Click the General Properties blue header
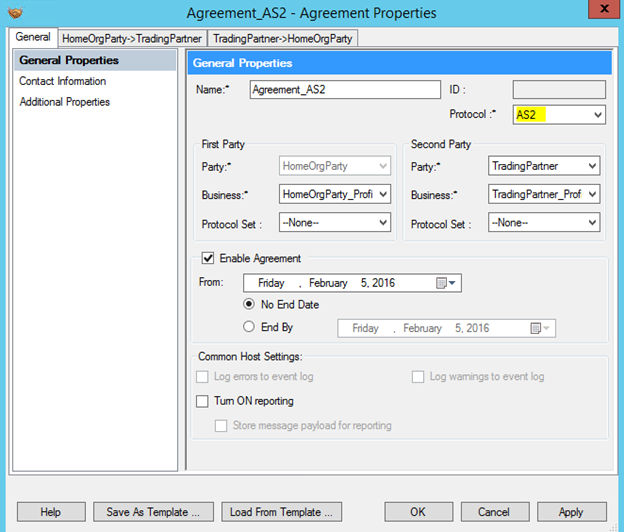The height and width of the screenshot is (532, 624). tap(400, 63)
